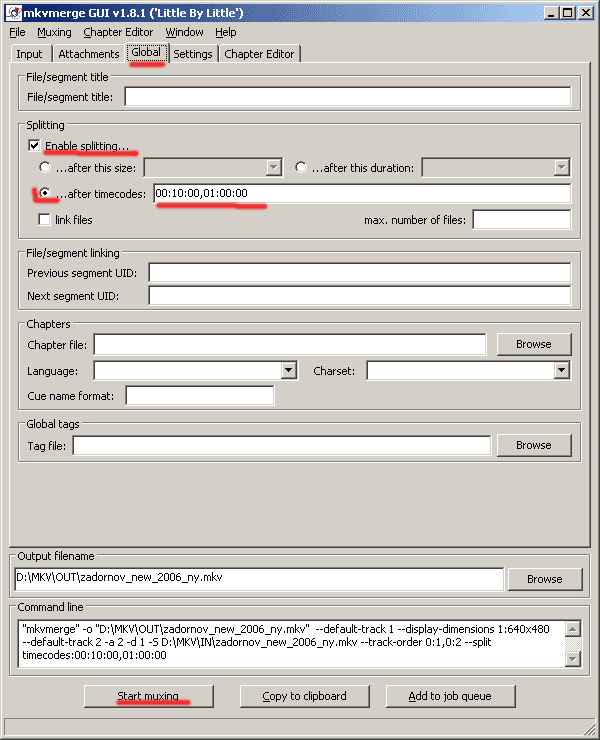This screenshot has height=740, width=600.
Task: Click the command line scroll-down arrow
Action: pos(572,659)
